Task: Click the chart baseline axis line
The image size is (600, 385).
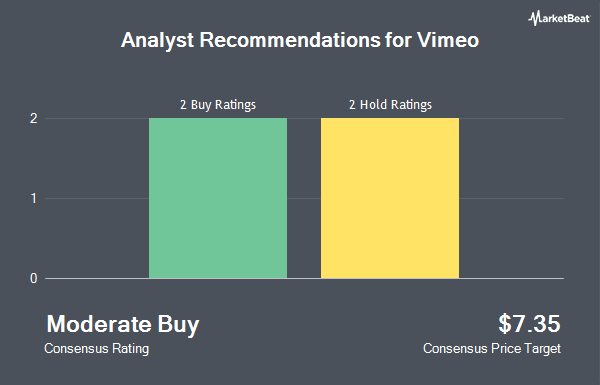Action: 304,278
